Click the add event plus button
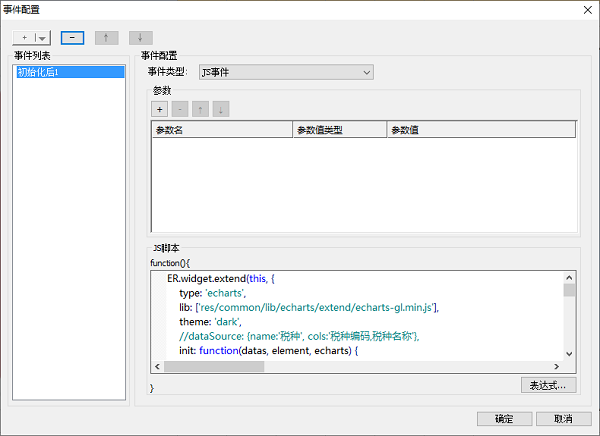This screenshot has width=600, height=436. 23,38
